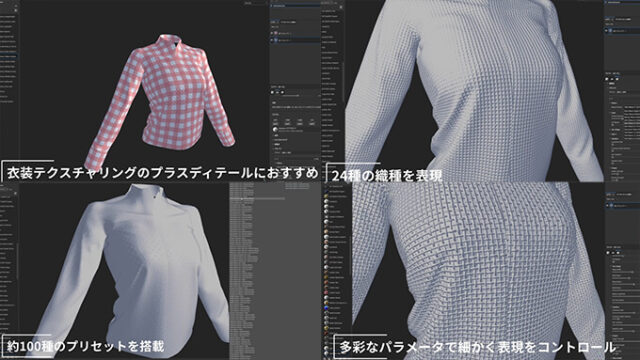Select blue sphere material in bottom material list
This screenshot has height=360, width=640.
click(x=326, y=308)
